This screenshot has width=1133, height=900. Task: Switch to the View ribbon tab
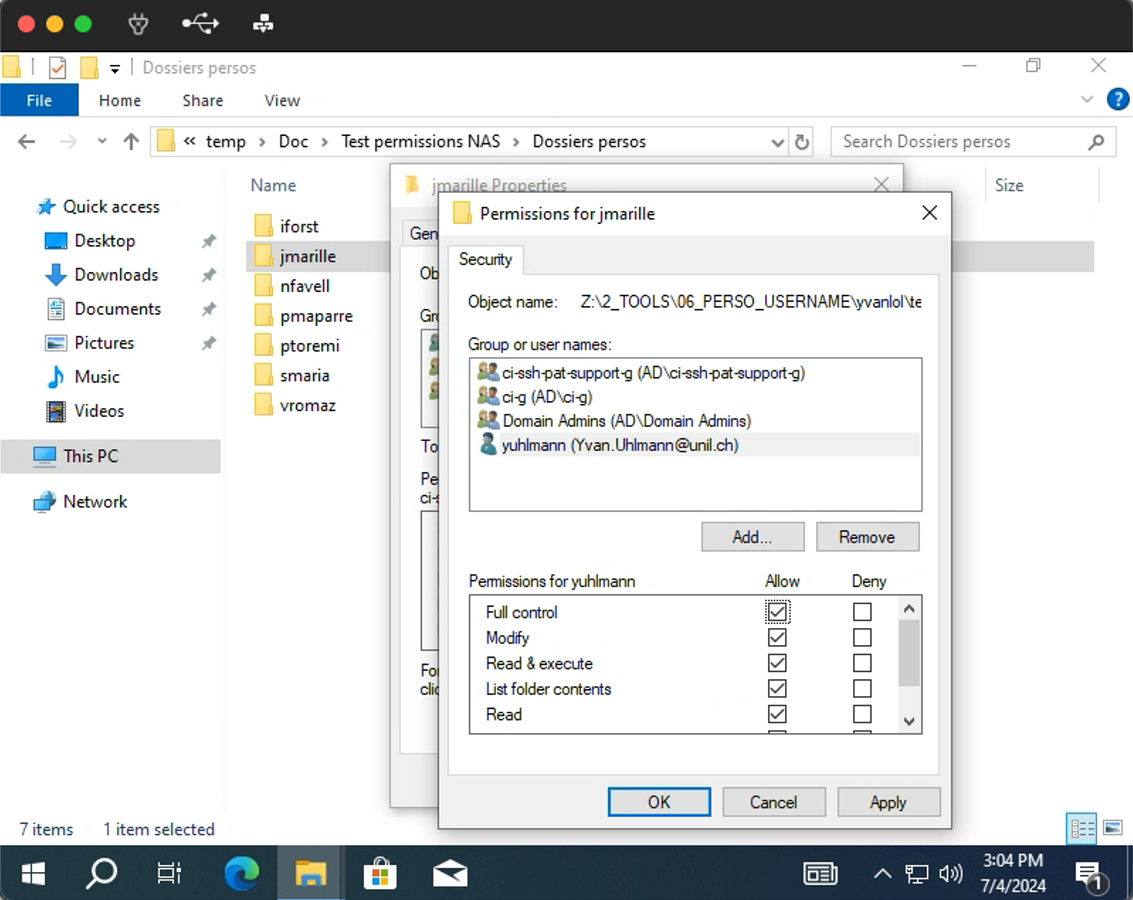pos(282,100)
